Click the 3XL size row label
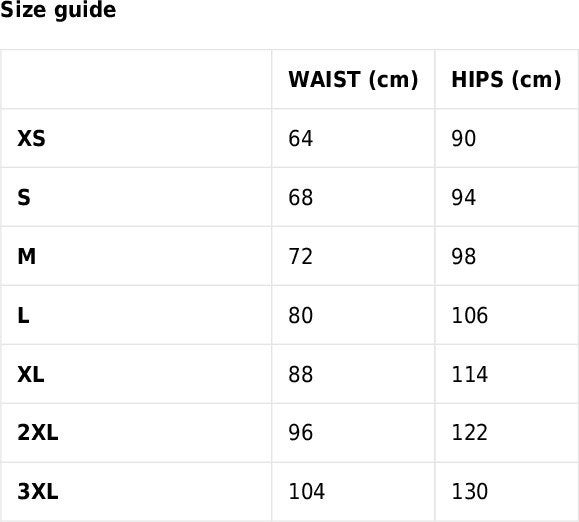 click(x=38, y=491)
